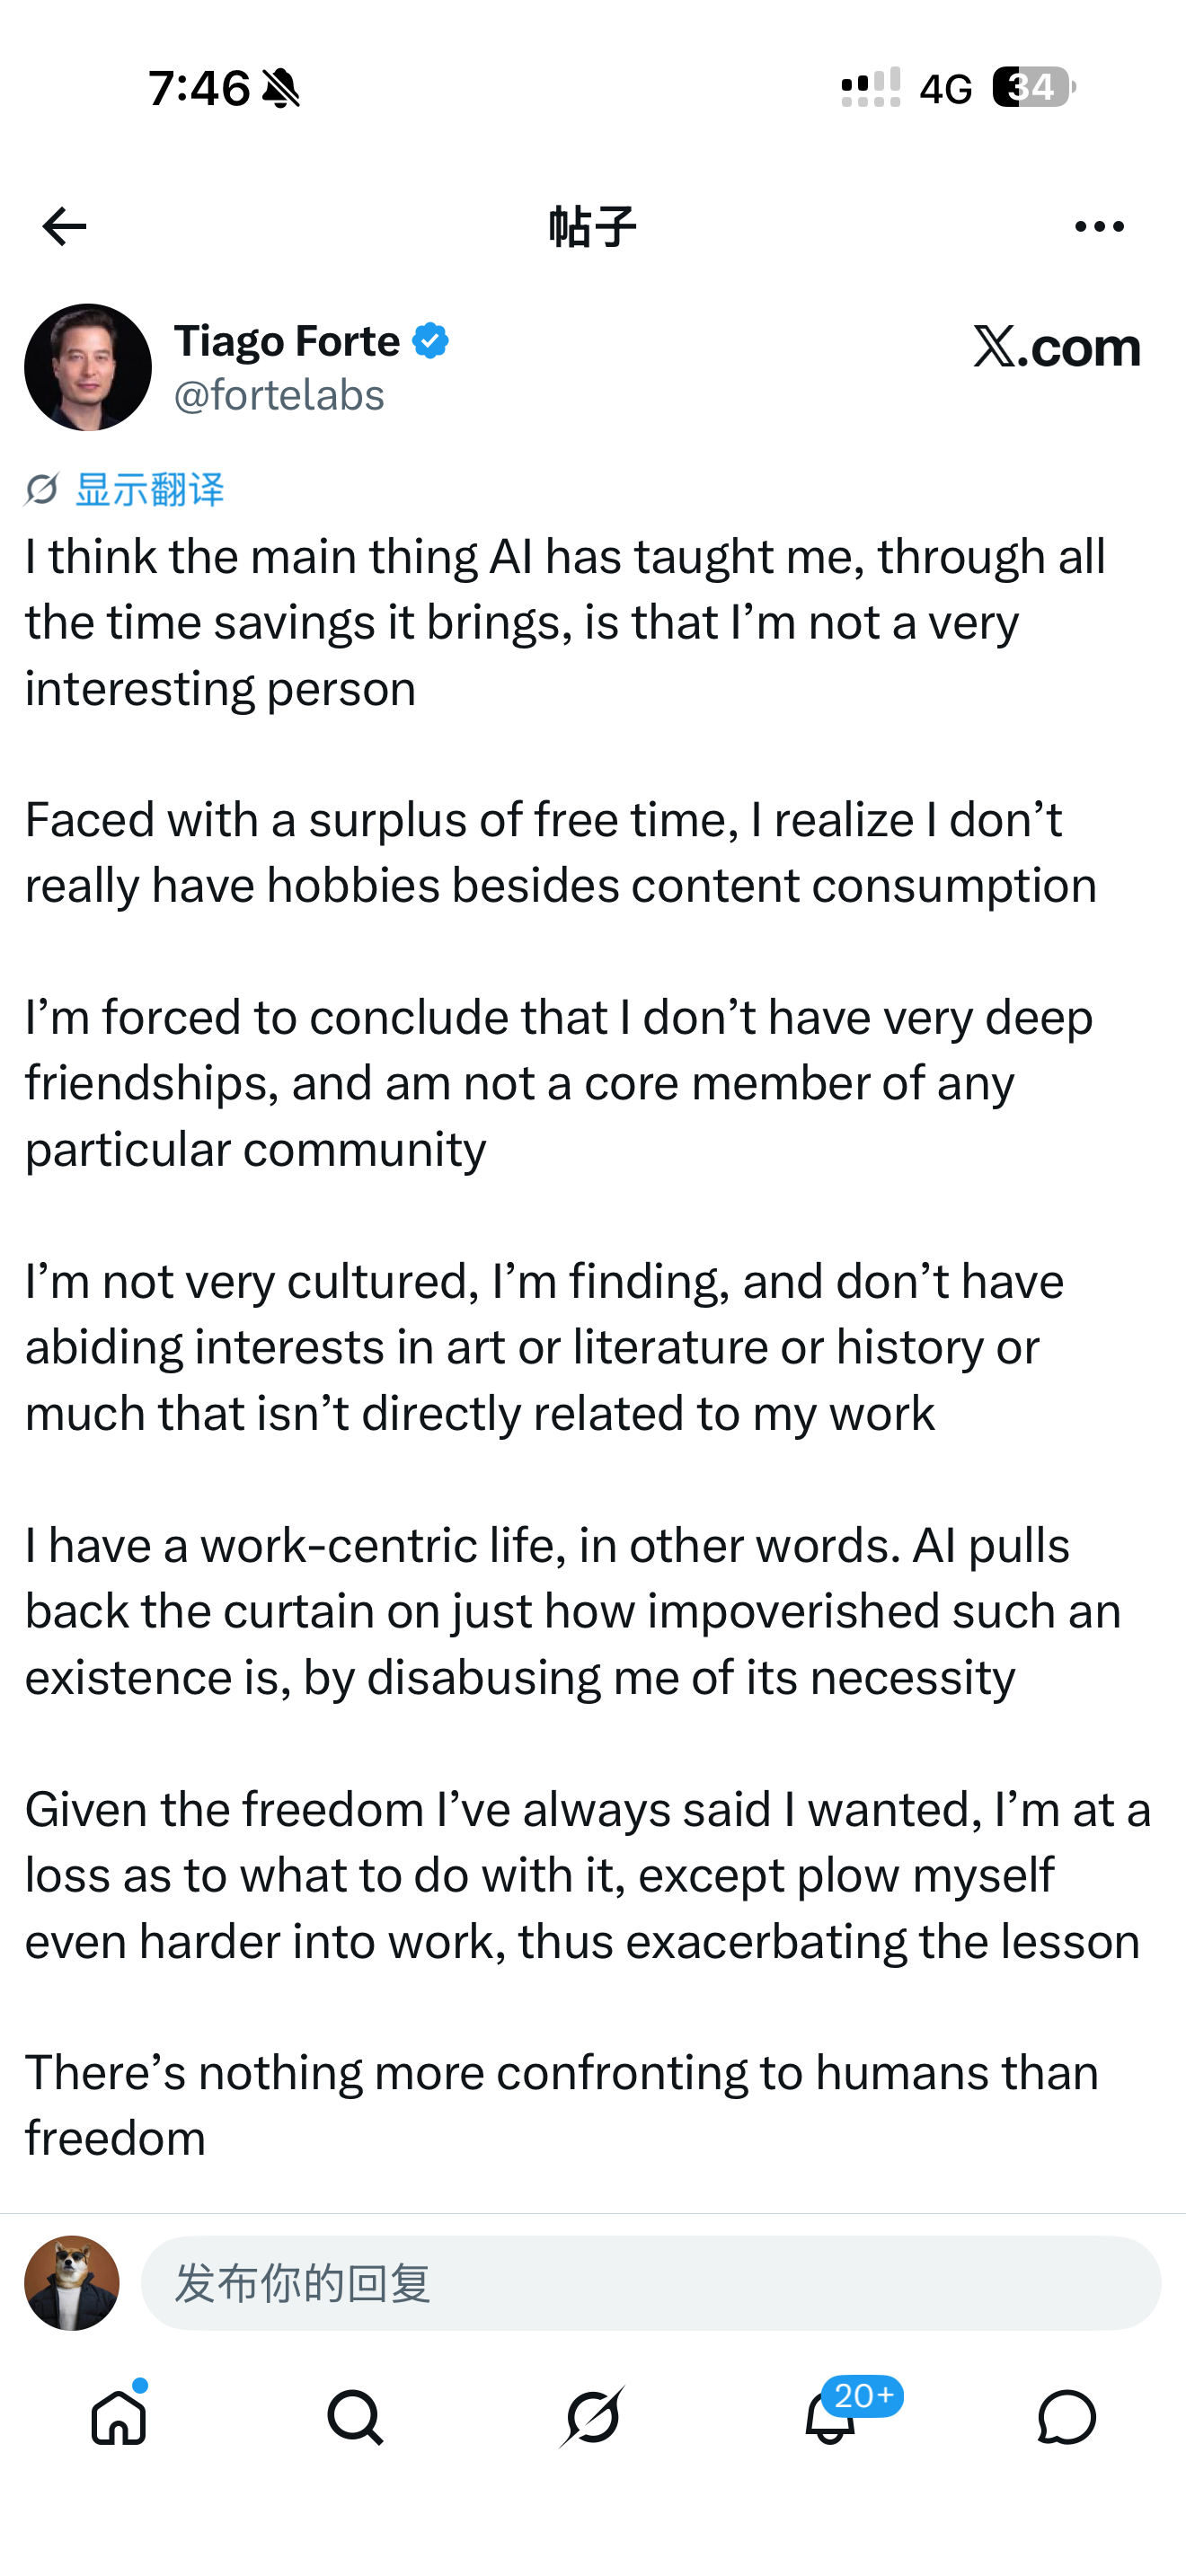
Task: Tap the 帖子 page title
Action: (592, 227)
